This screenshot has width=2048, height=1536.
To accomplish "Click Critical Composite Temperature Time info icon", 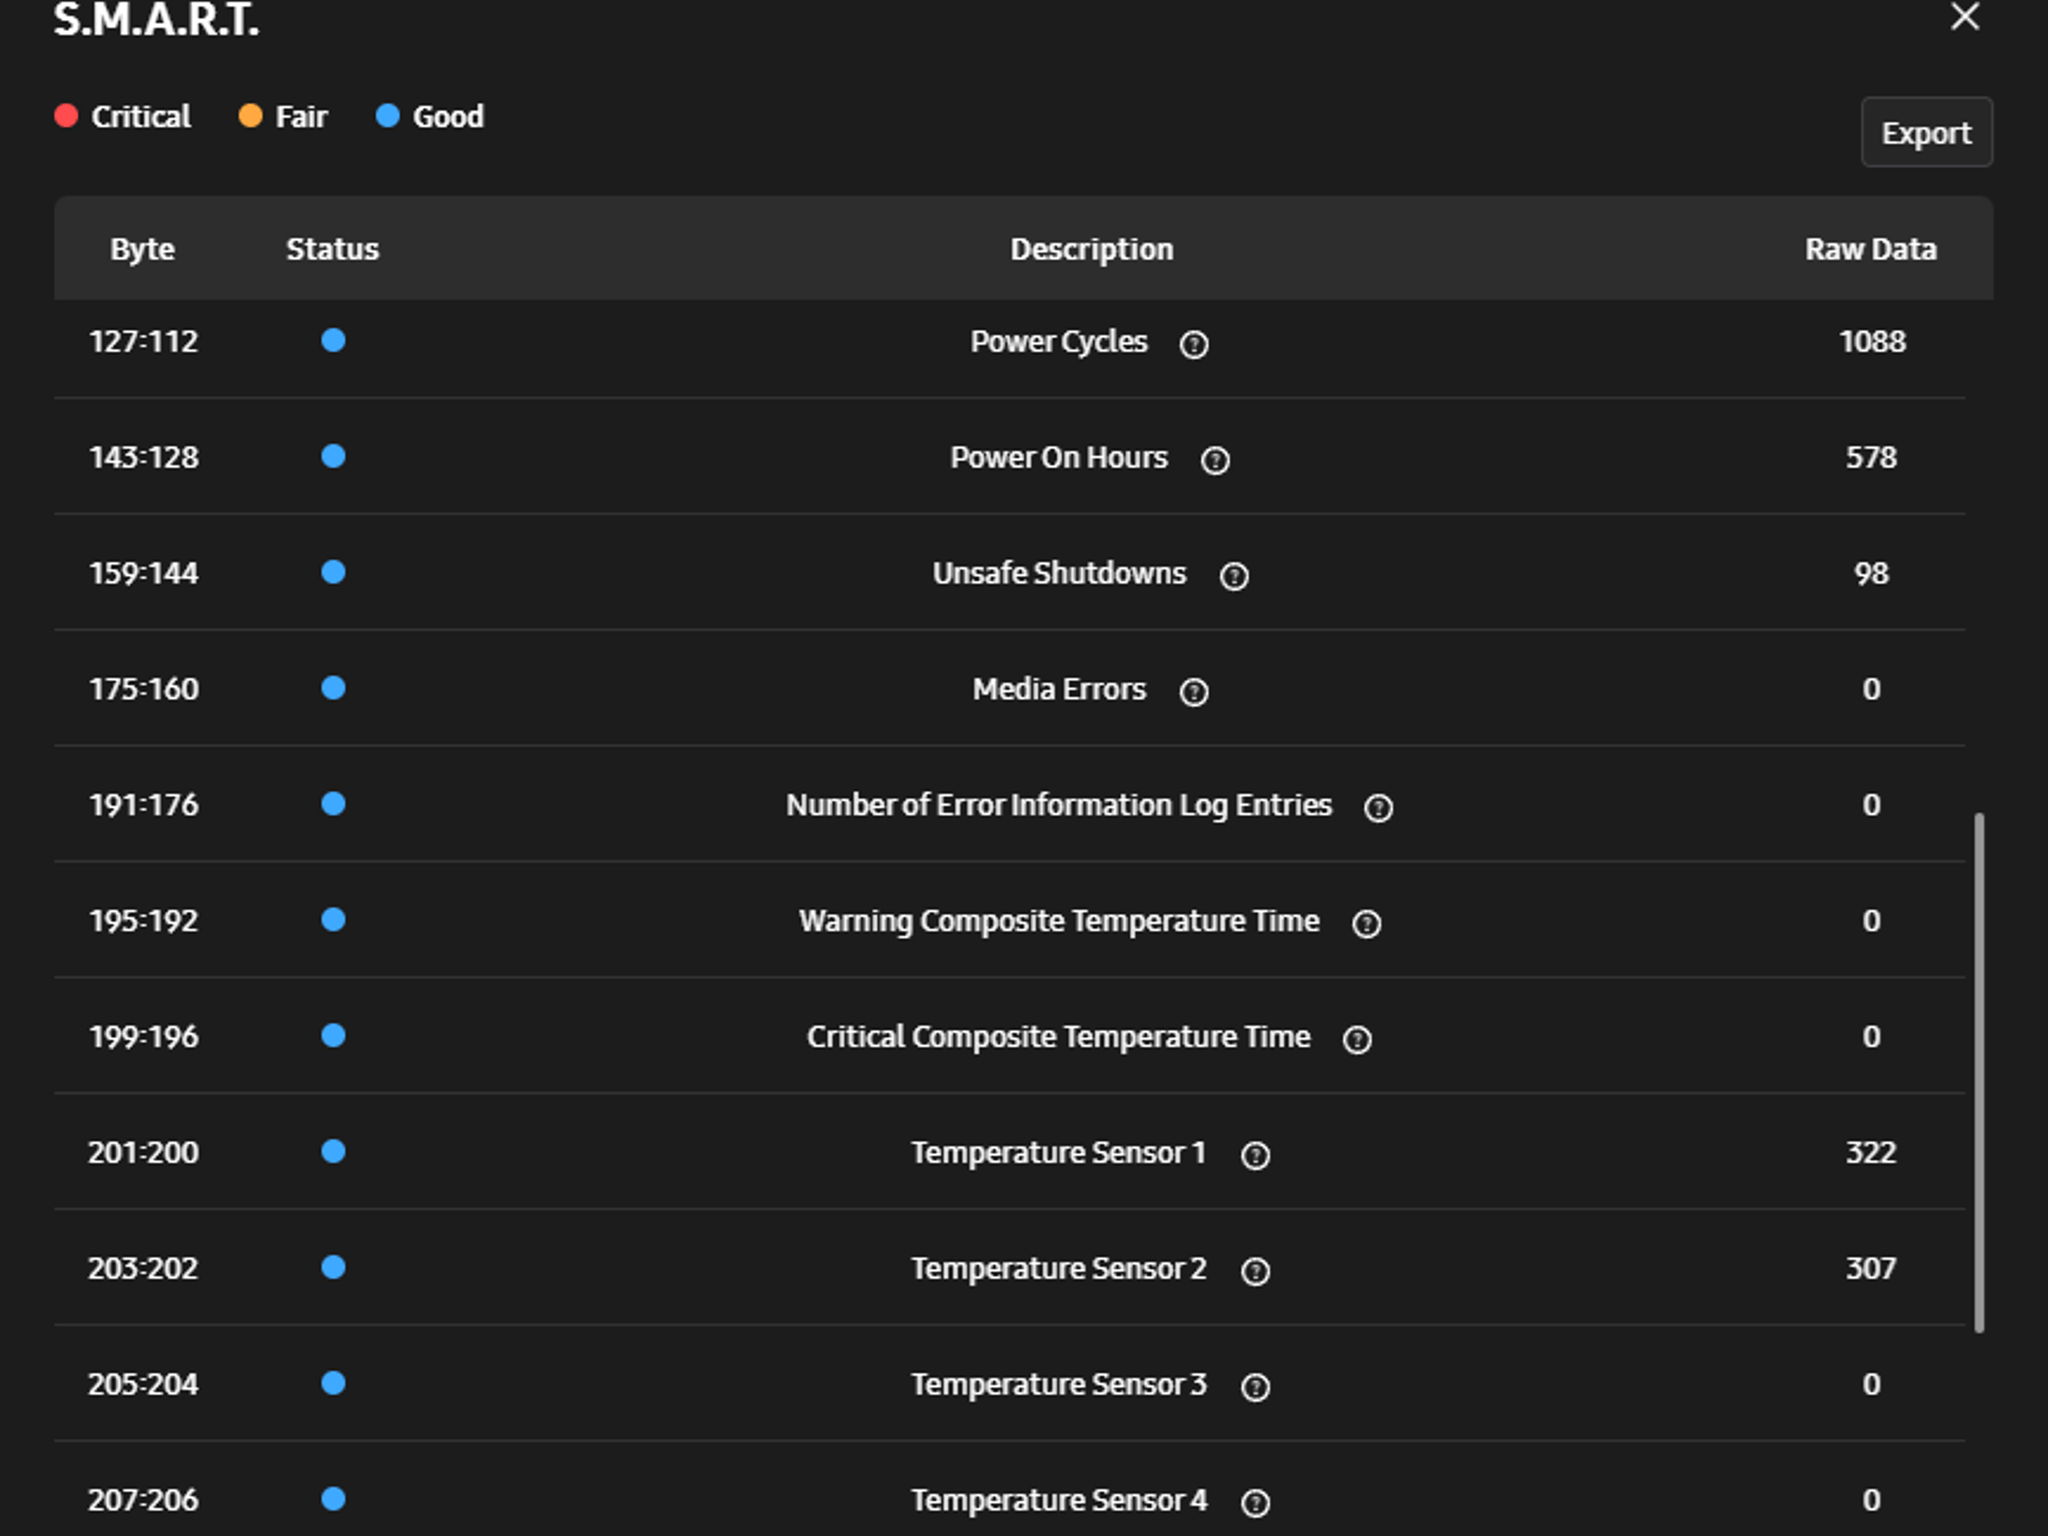I will pyautogui.click(x=1357, y=1040).
